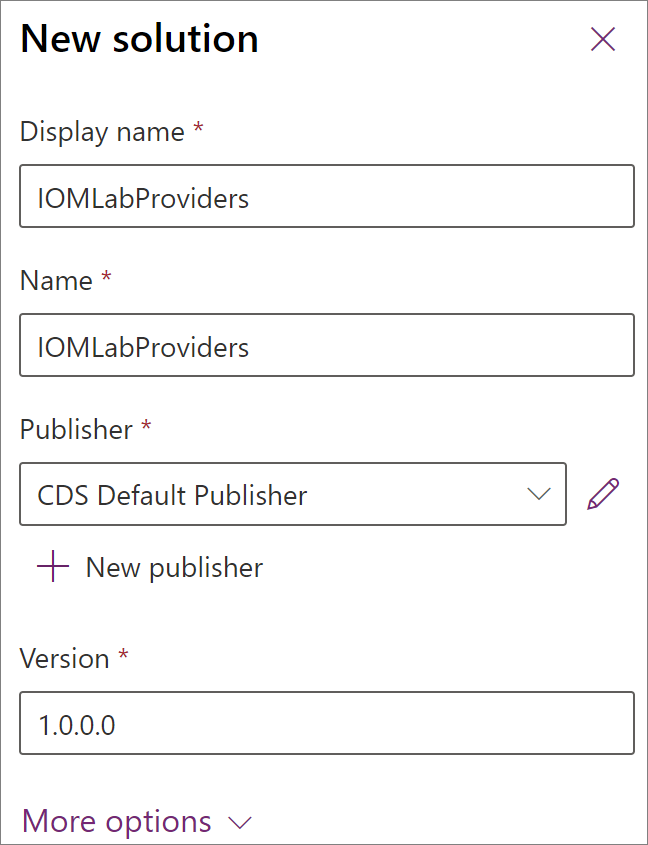Viewport: 648px width, 845px height.
Task: Click the required asterisk beside Publisher
Action: tap(146, 425)
